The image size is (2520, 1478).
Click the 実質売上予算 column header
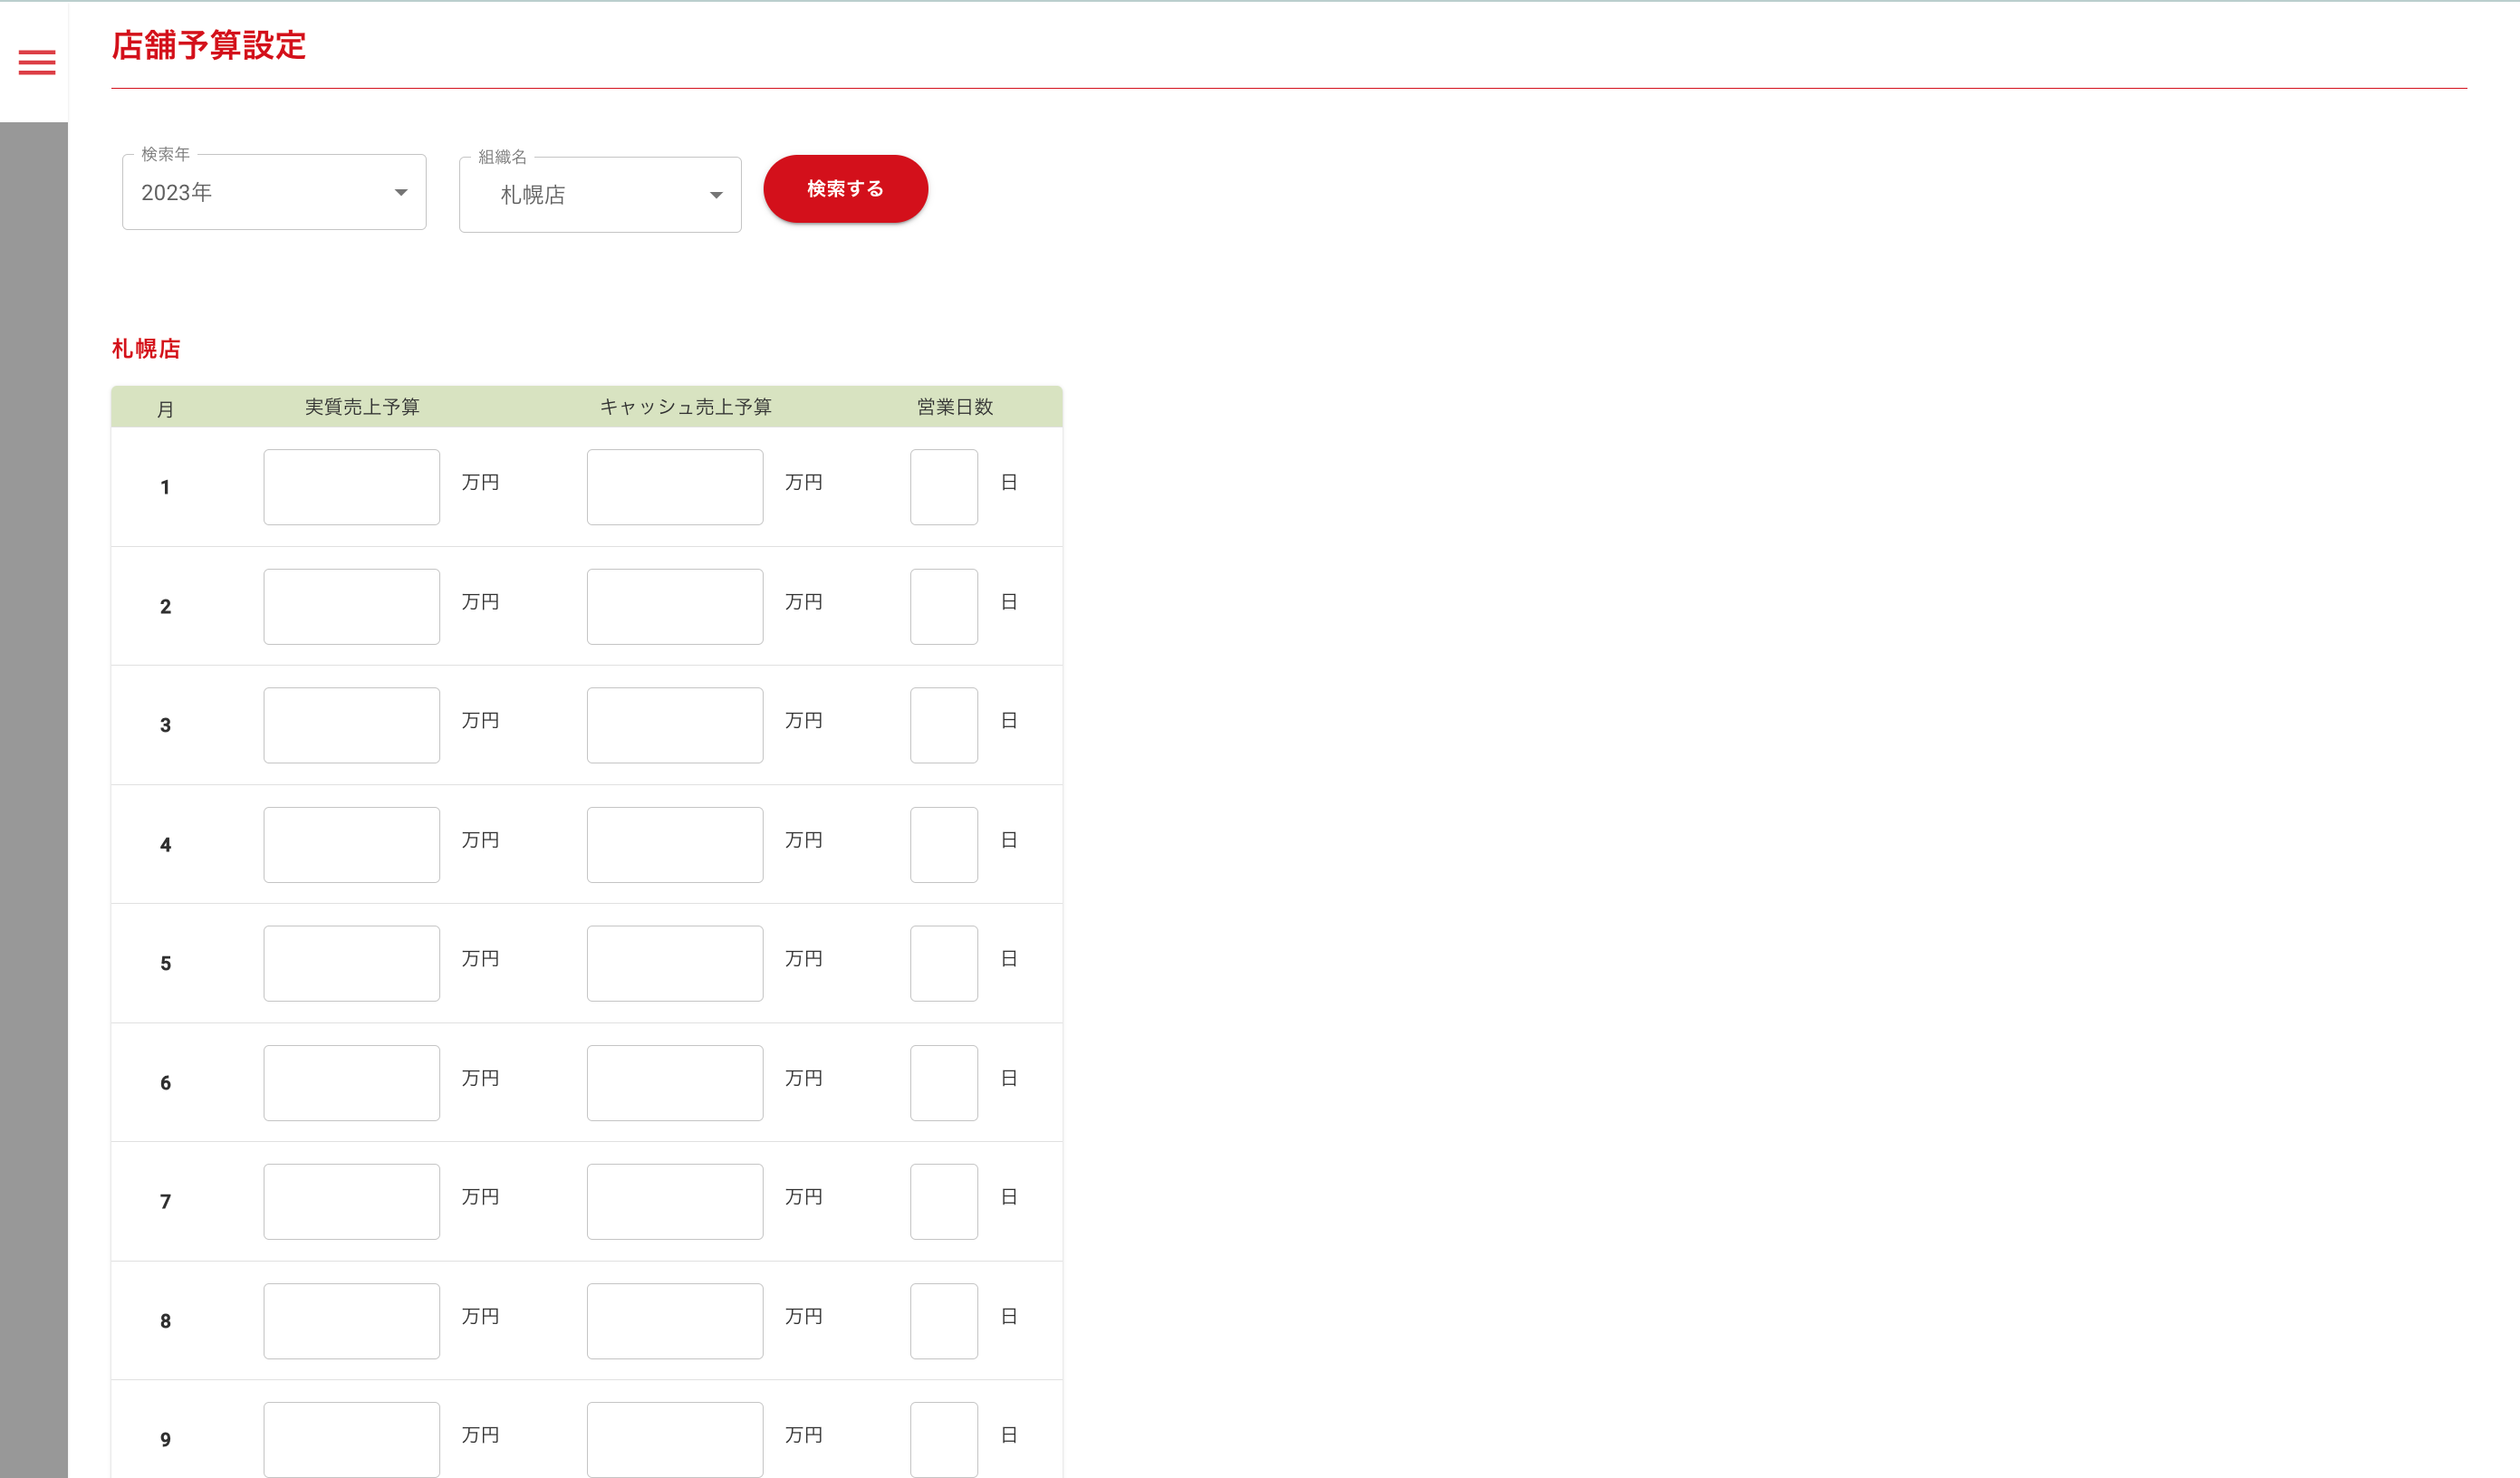[x=362, y=407]
